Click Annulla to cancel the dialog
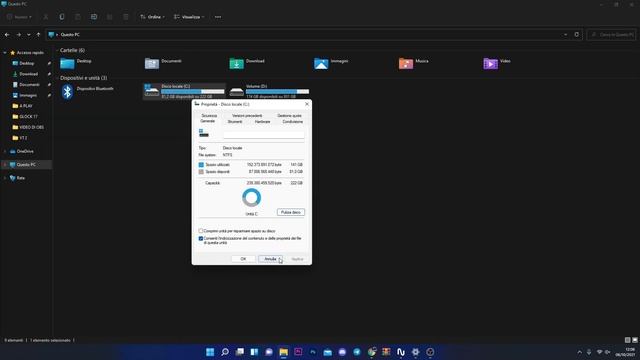Screen dimensions: 640x360 pos(270,259)
